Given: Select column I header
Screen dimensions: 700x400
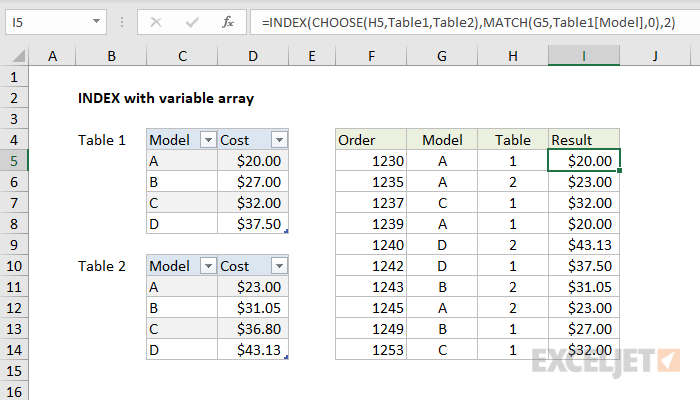Looking at the screenshot, I should [x=584, y=56].
